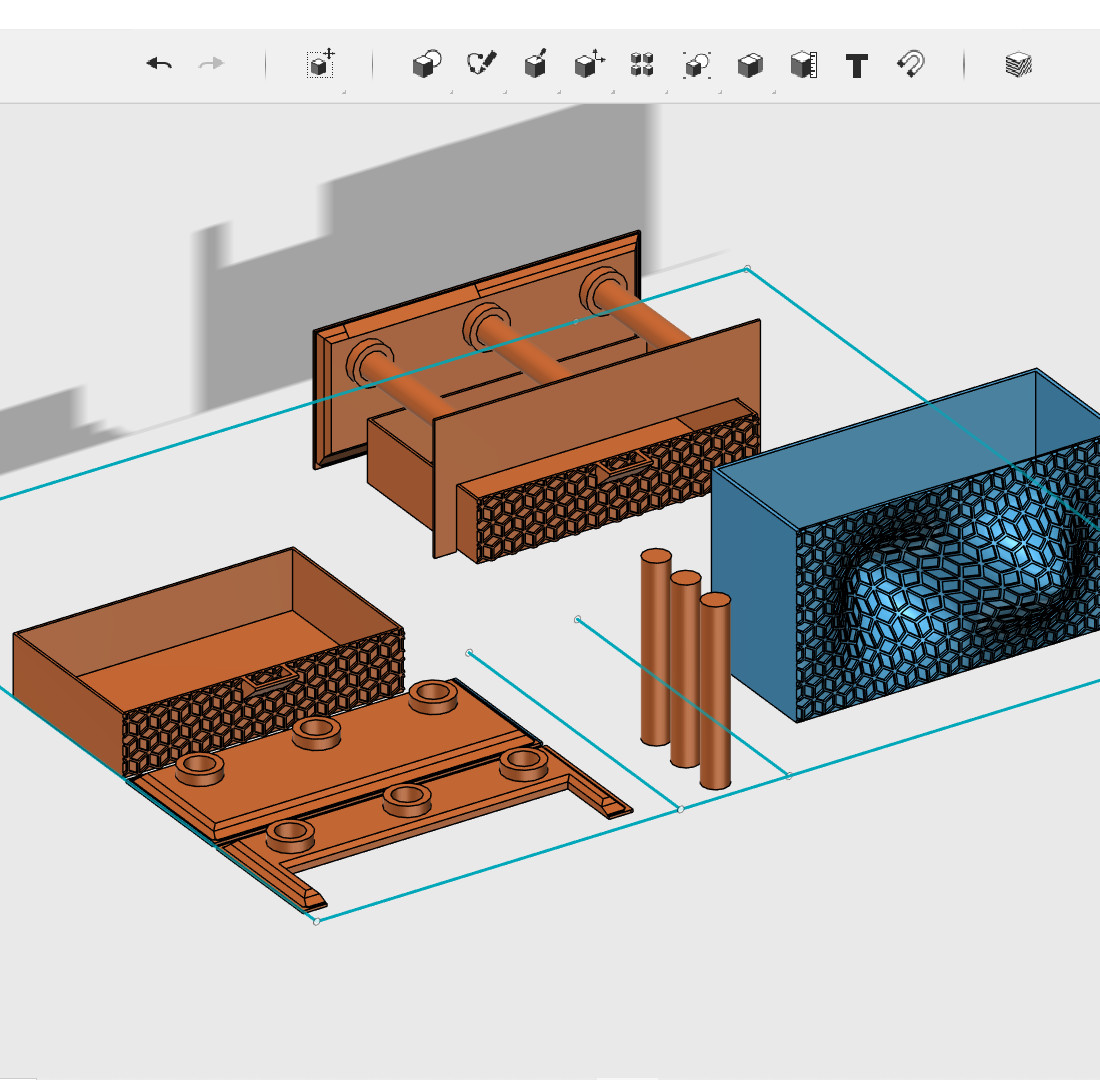This screenshot has width=1100, height=1080.
Task: Enable the Snap magnet tool
Action: point(911,64)
